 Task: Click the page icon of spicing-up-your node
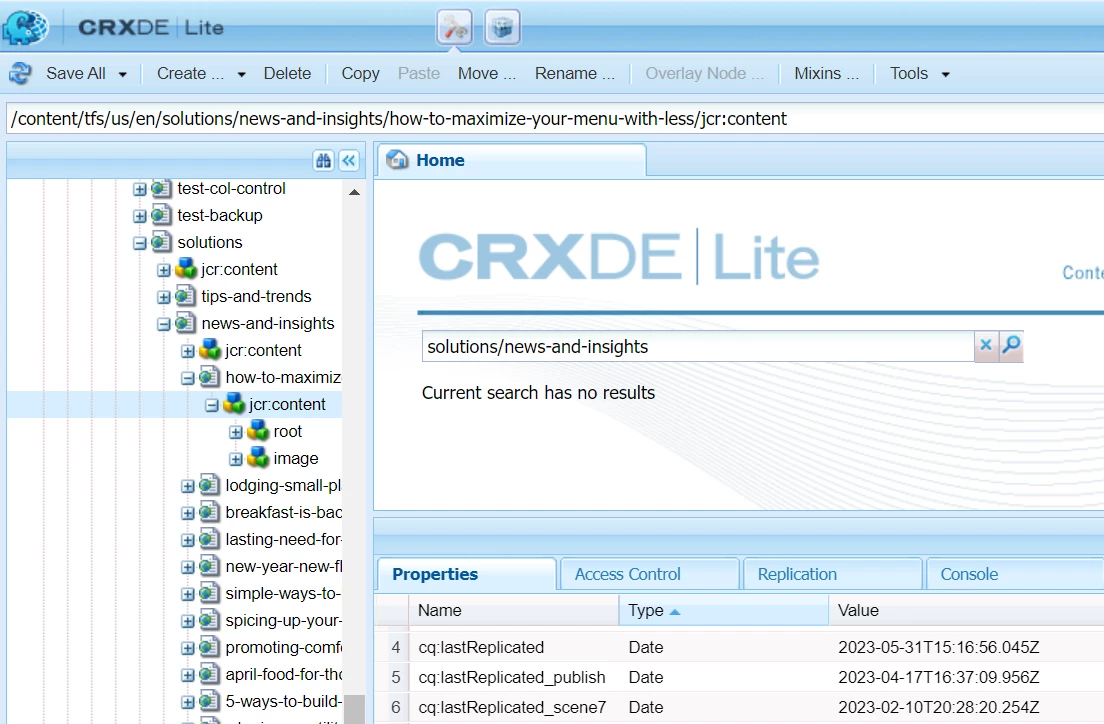(209, 620)
